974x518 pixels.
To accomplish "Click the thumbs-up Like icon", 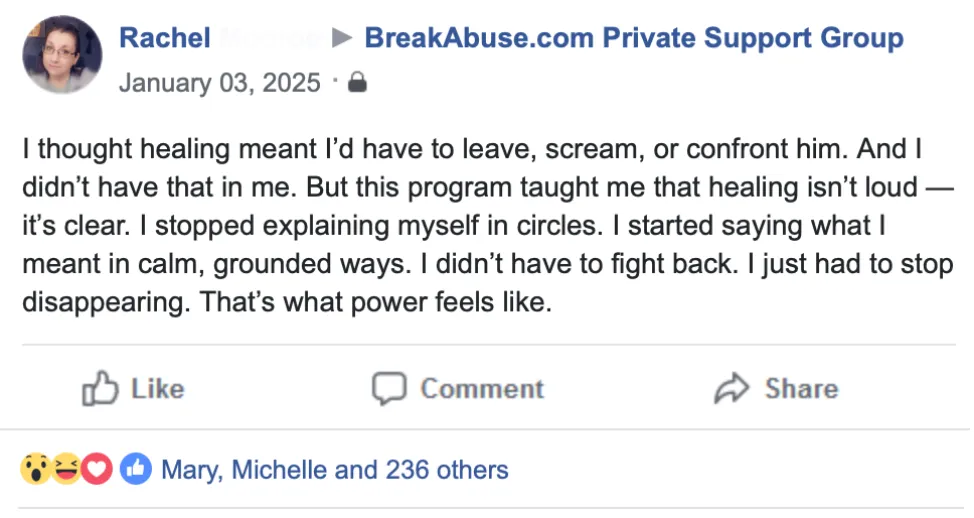I will click(x=100, y=388).
